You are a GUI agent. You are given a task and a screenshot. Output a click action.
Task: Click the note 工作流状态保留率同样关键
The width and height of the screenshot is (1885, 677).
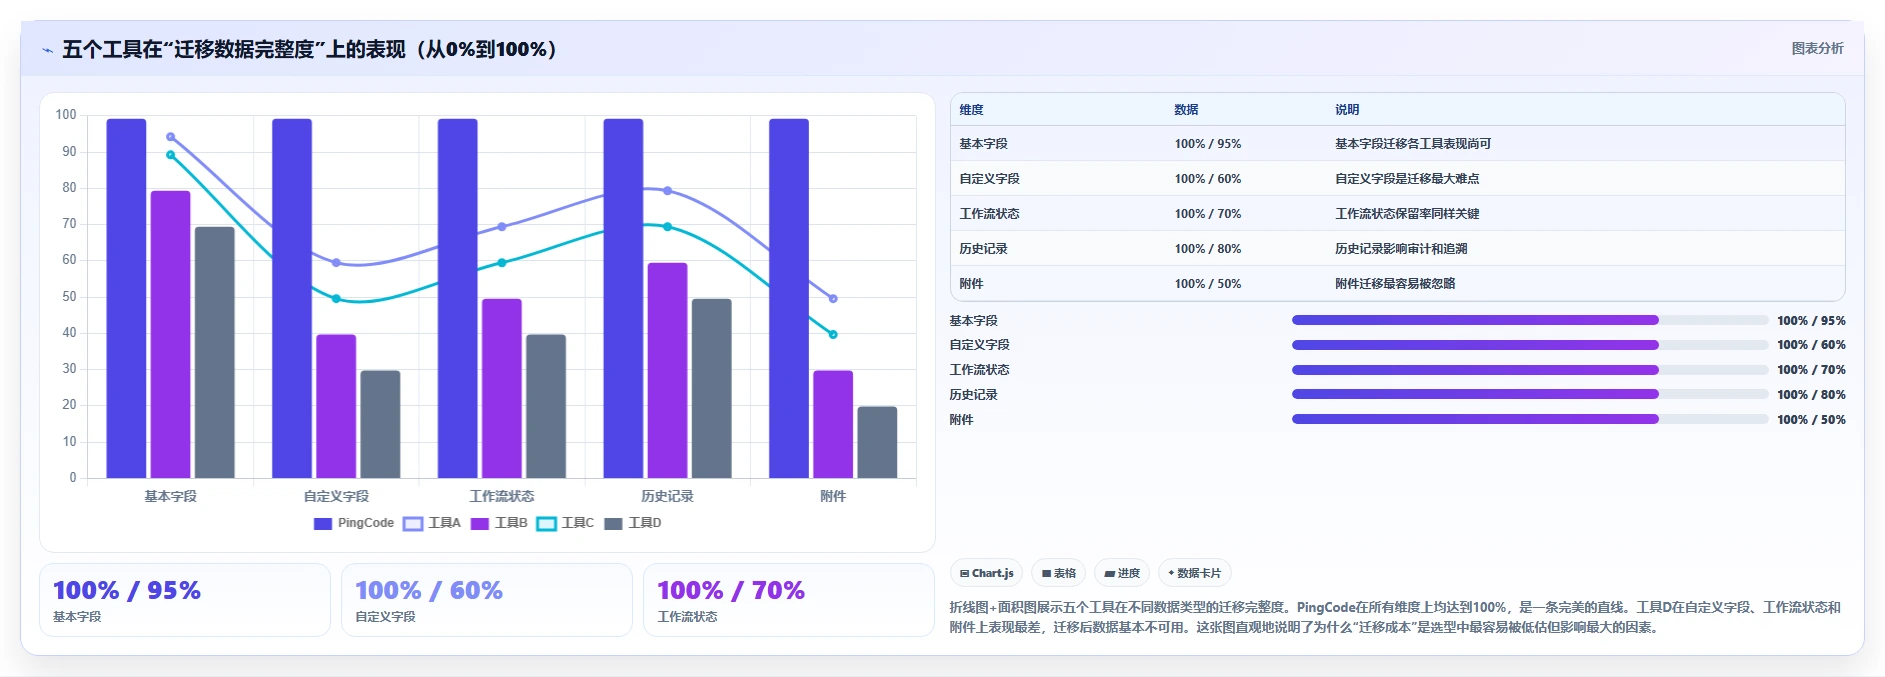click(1407, 214)
